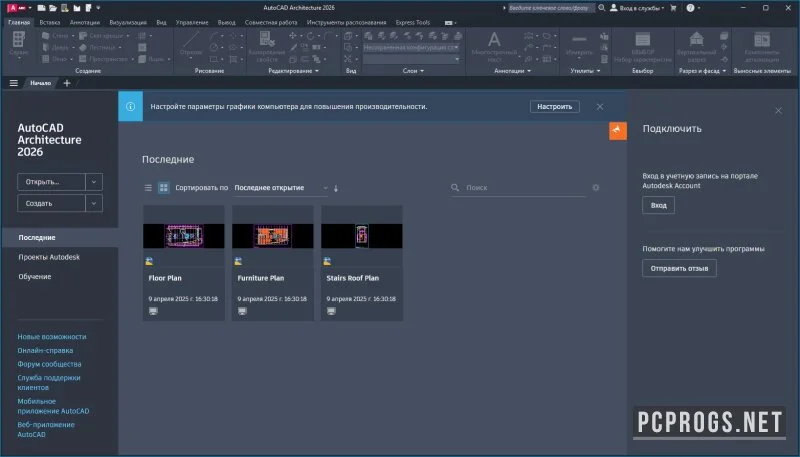Click the orange announcements megaphone icon

618,131
